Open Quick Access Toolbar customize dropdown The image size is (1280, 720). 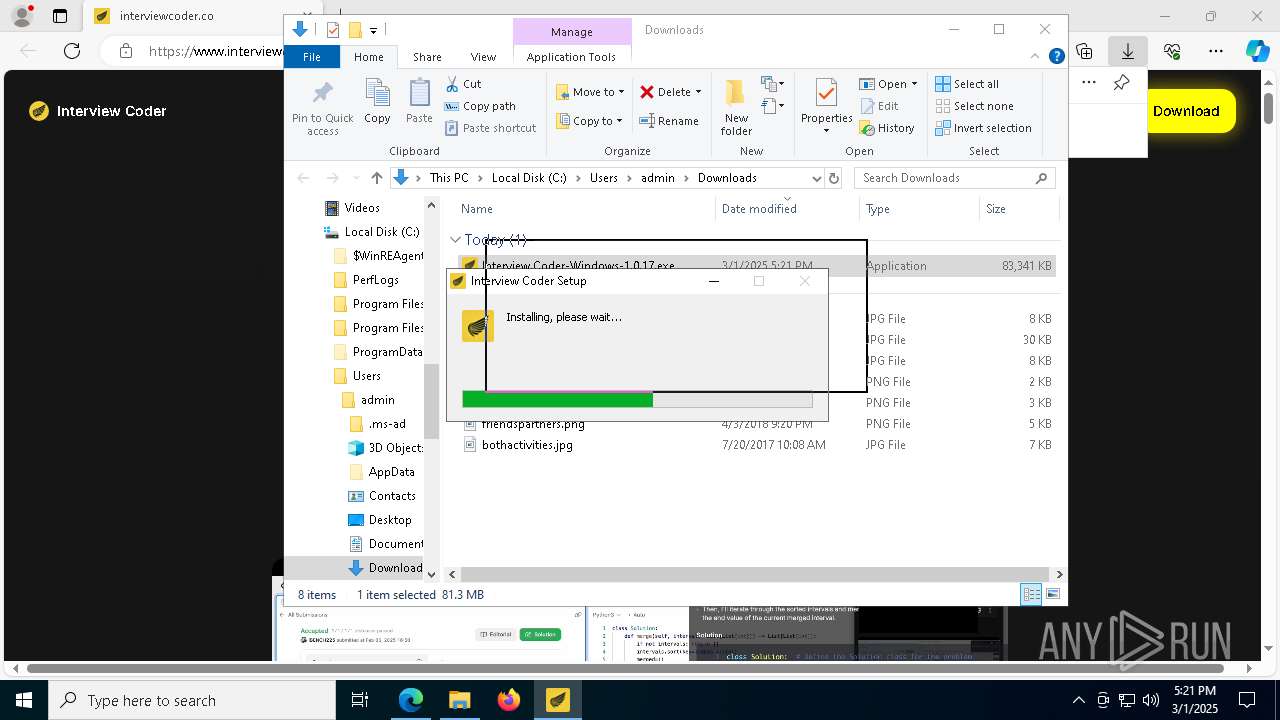(x=373, y=30)
